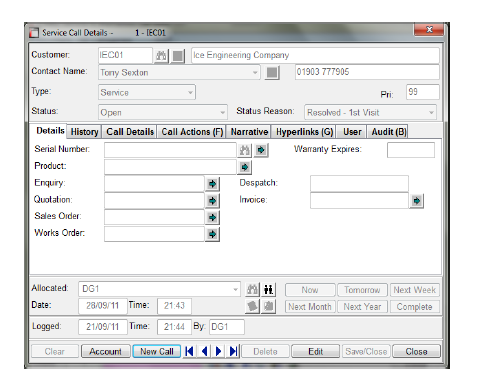Click green arrow button next to Product field
Image resolution: width=477 pixels, height=391 pixels.
[x=245, y=167]
